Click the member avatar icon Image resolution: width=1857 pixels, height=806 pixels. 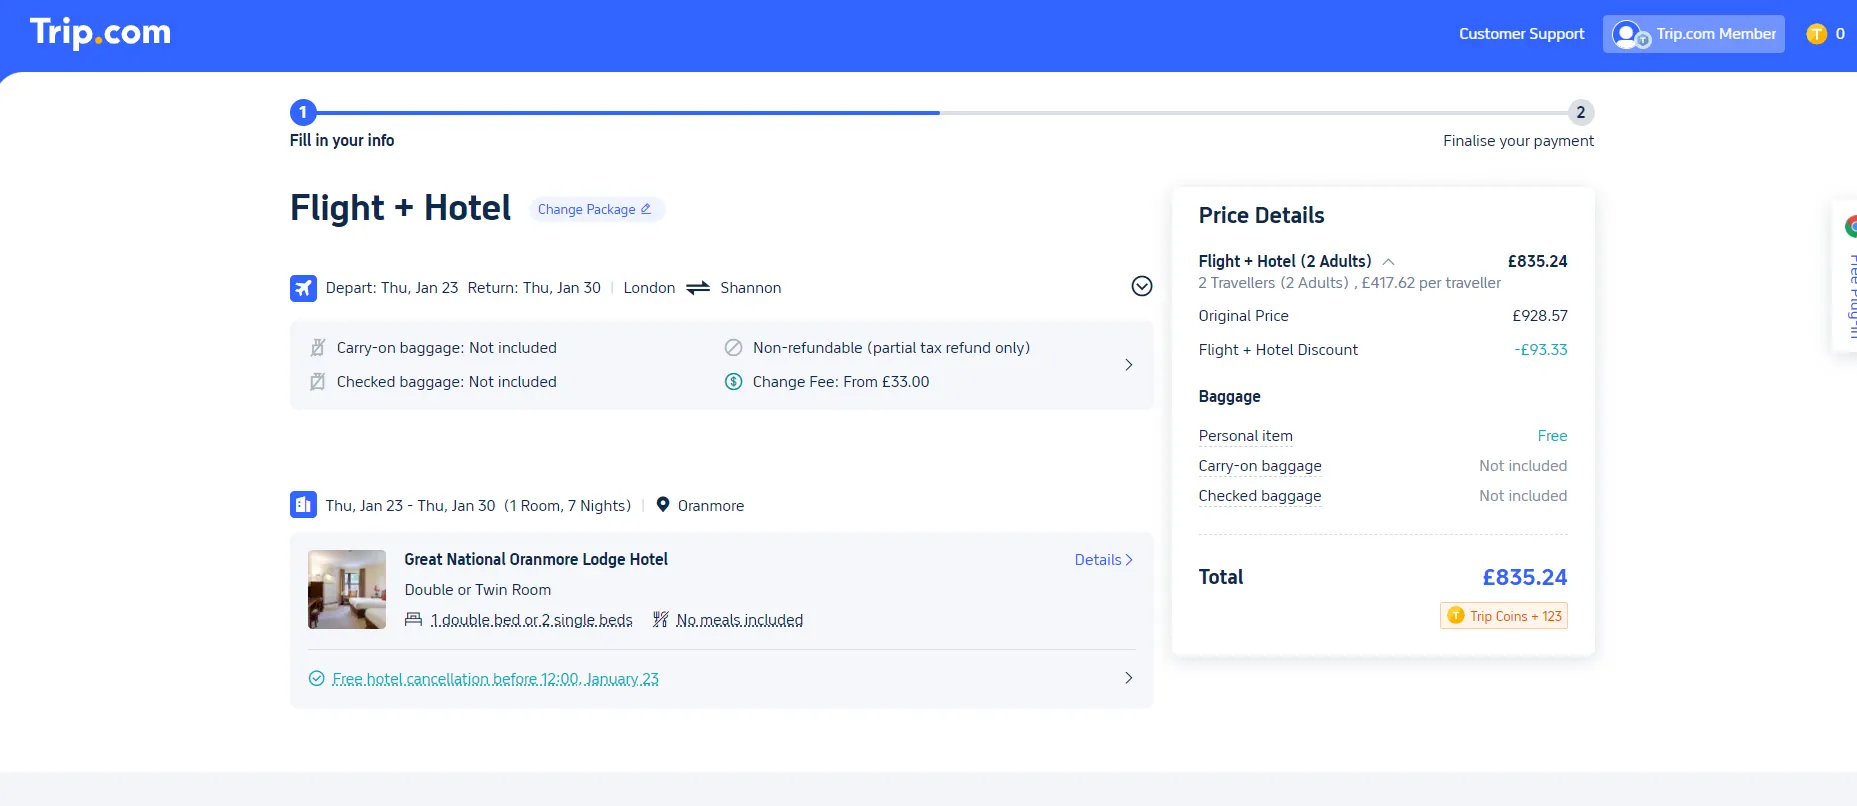pos(1629,35)
